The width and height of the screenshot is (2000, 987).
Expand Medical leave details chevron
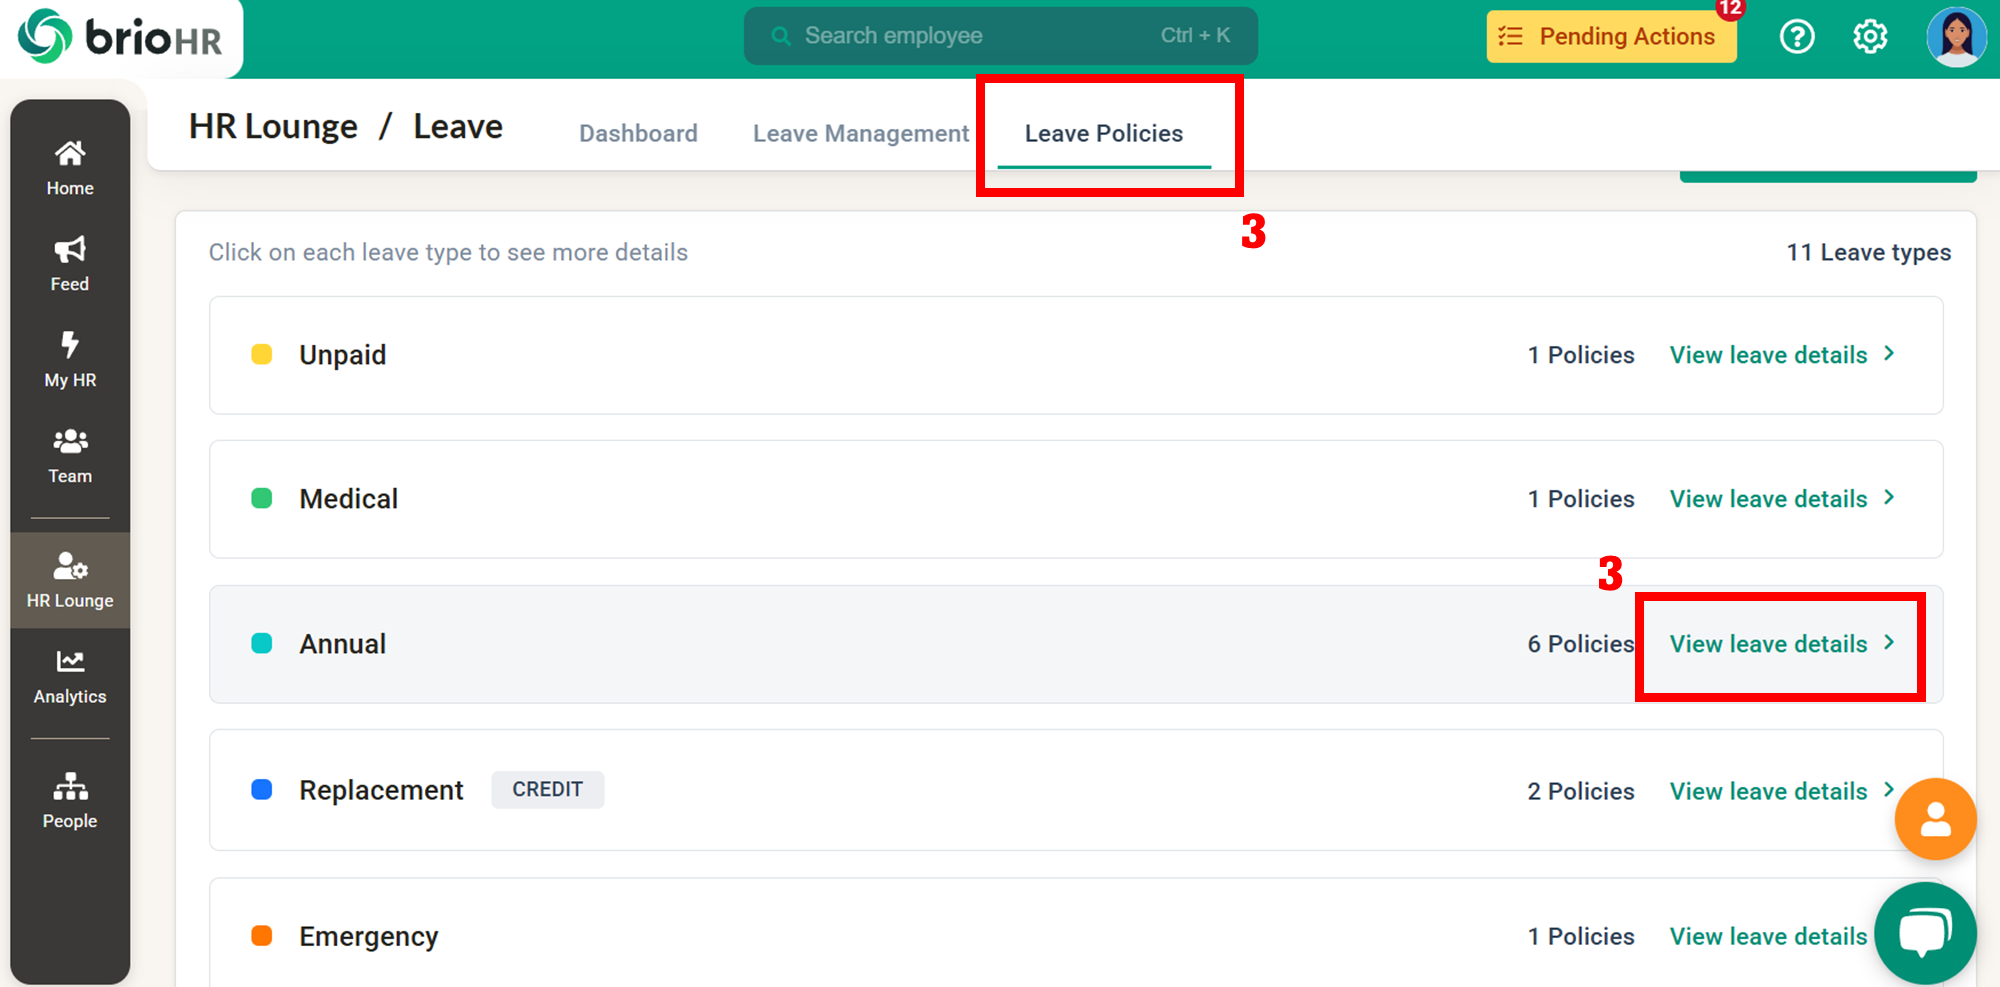[x=1889, y=498]
